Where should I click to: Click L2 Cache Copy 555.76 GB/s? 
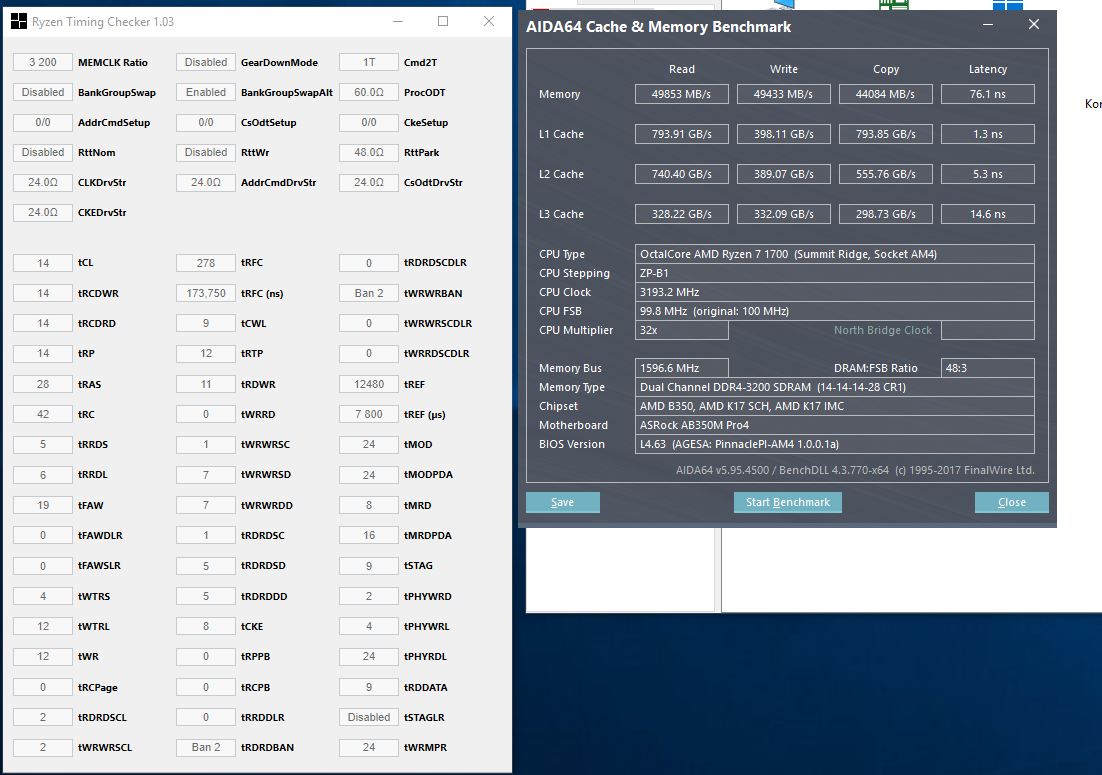pyautogui.click(x=886, y=174)
